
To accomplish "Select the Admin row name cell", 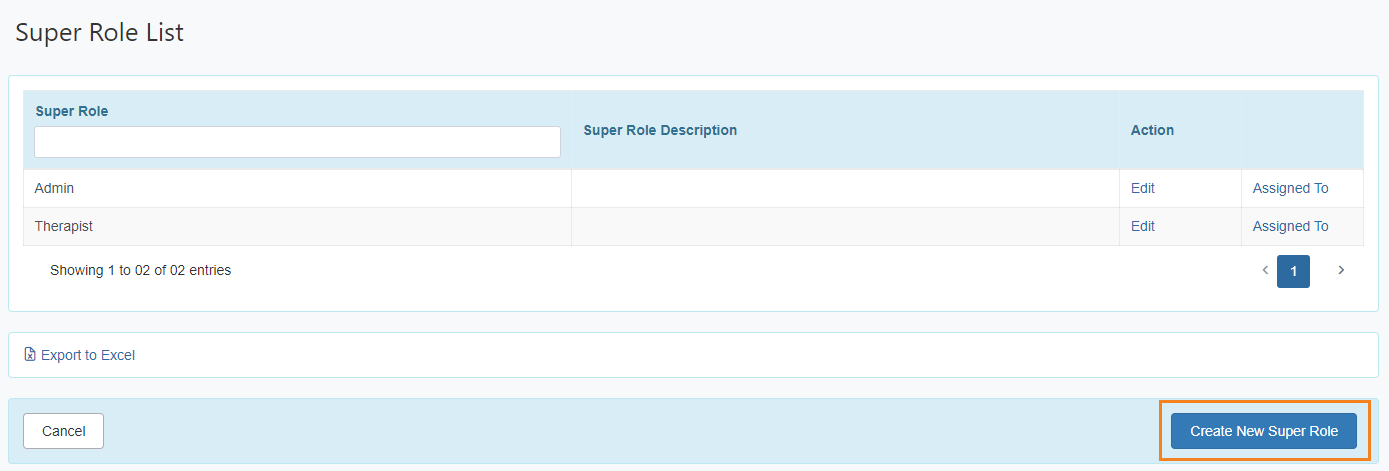I will [297, 188].
